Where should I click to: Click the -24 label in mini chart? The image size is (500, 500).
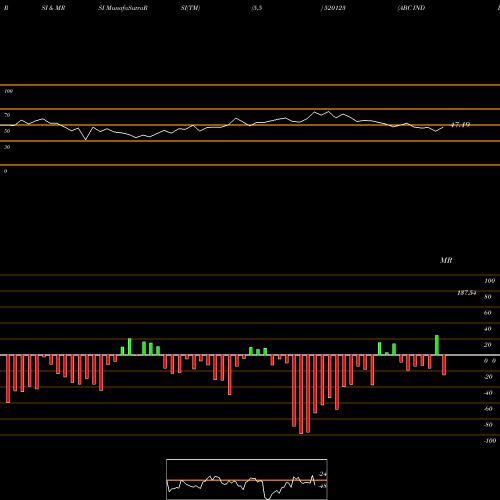point(322,474)
